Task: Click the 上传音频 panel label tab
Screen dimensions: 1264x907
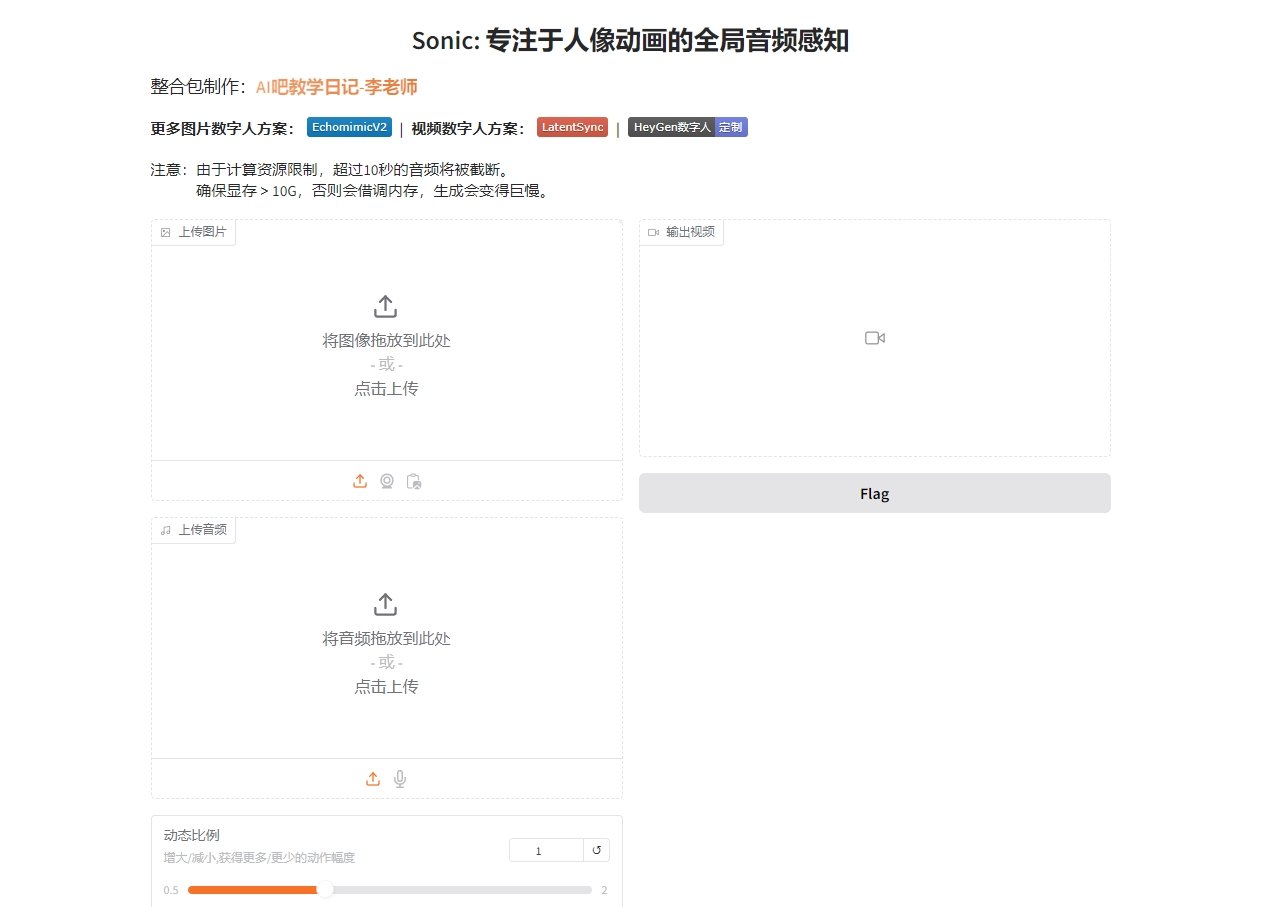Action: coord(193,530)
